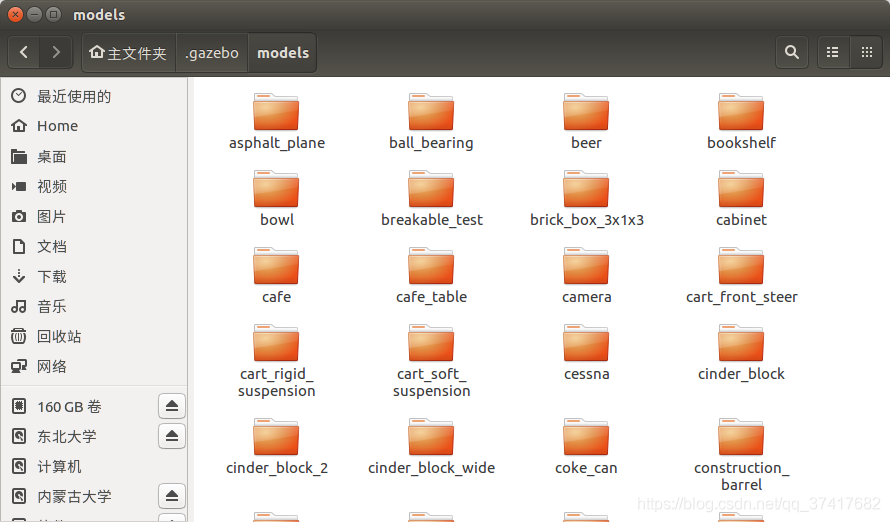Open 最近使用的 recent files in sidebar
The image size is (890, 522).
[94, 96]
